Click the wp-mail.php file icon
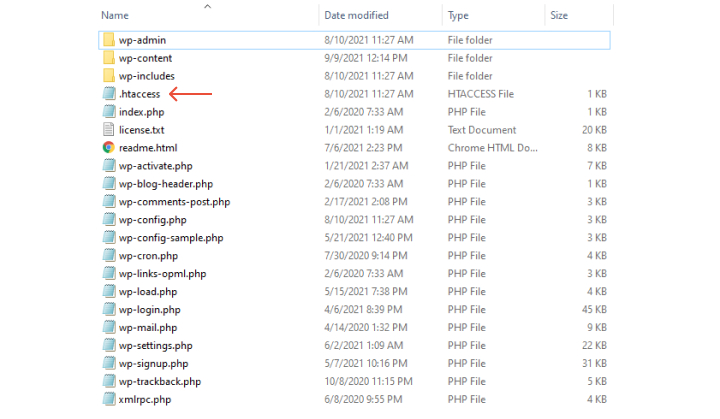The width and height of the screenshot is (720, 419). (109, 327)
